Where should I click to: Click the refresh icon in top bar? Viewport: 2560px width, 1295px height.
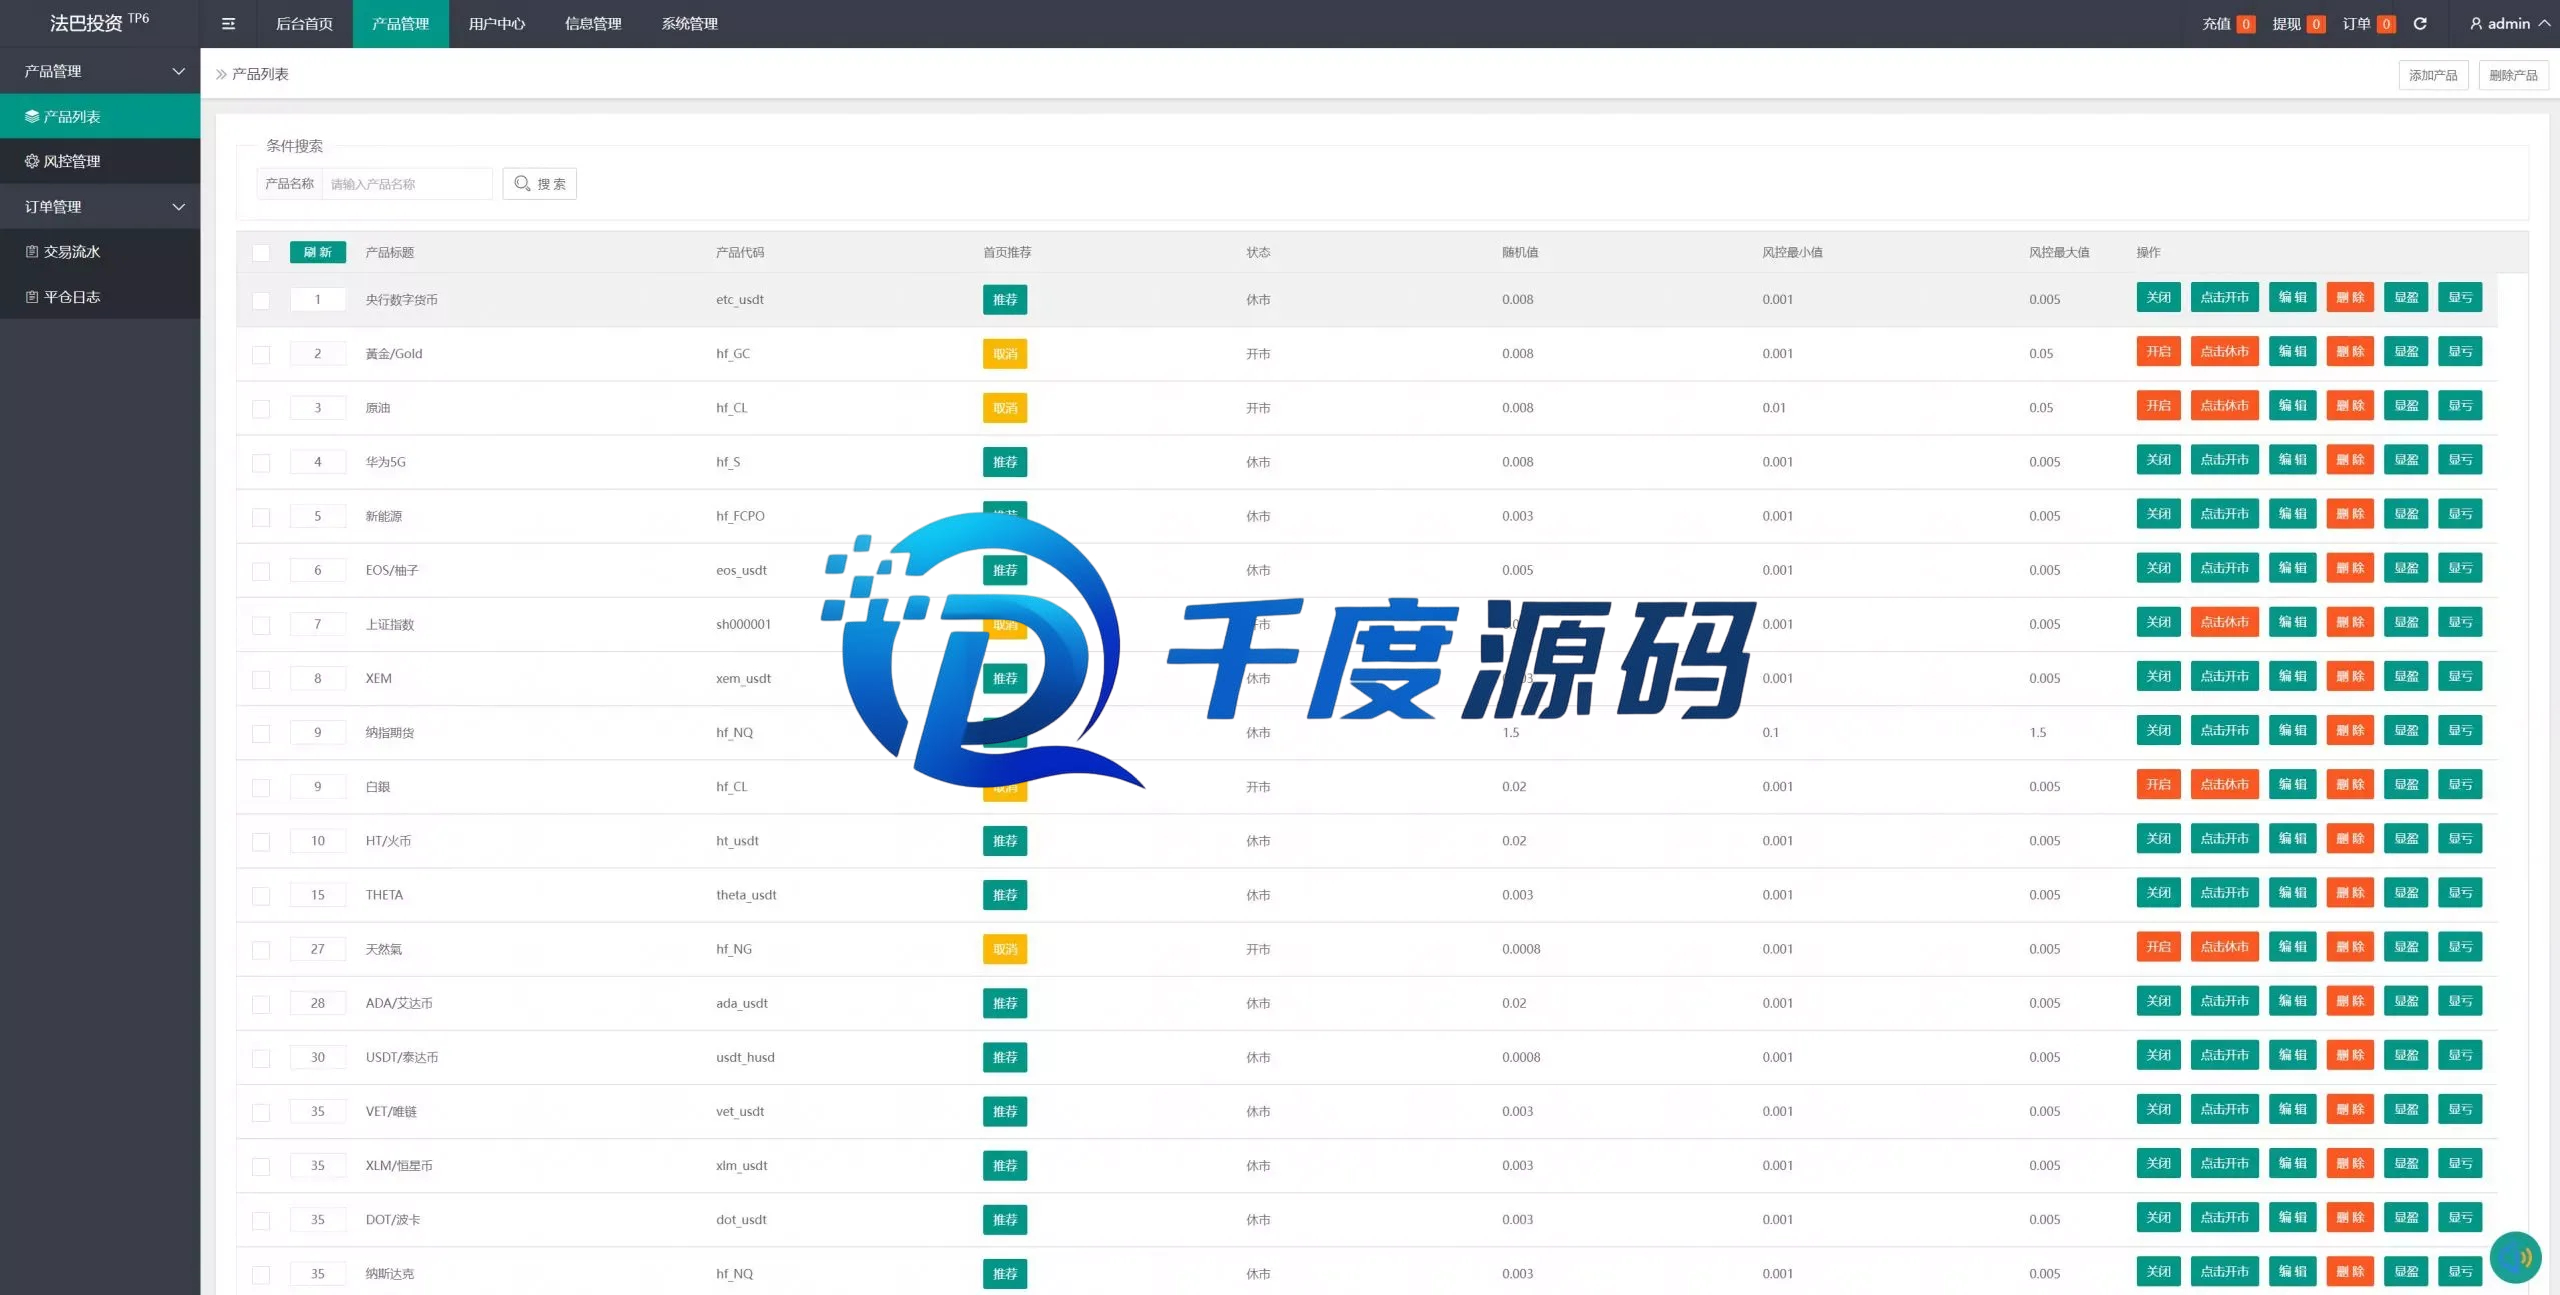pos(2420,24)
